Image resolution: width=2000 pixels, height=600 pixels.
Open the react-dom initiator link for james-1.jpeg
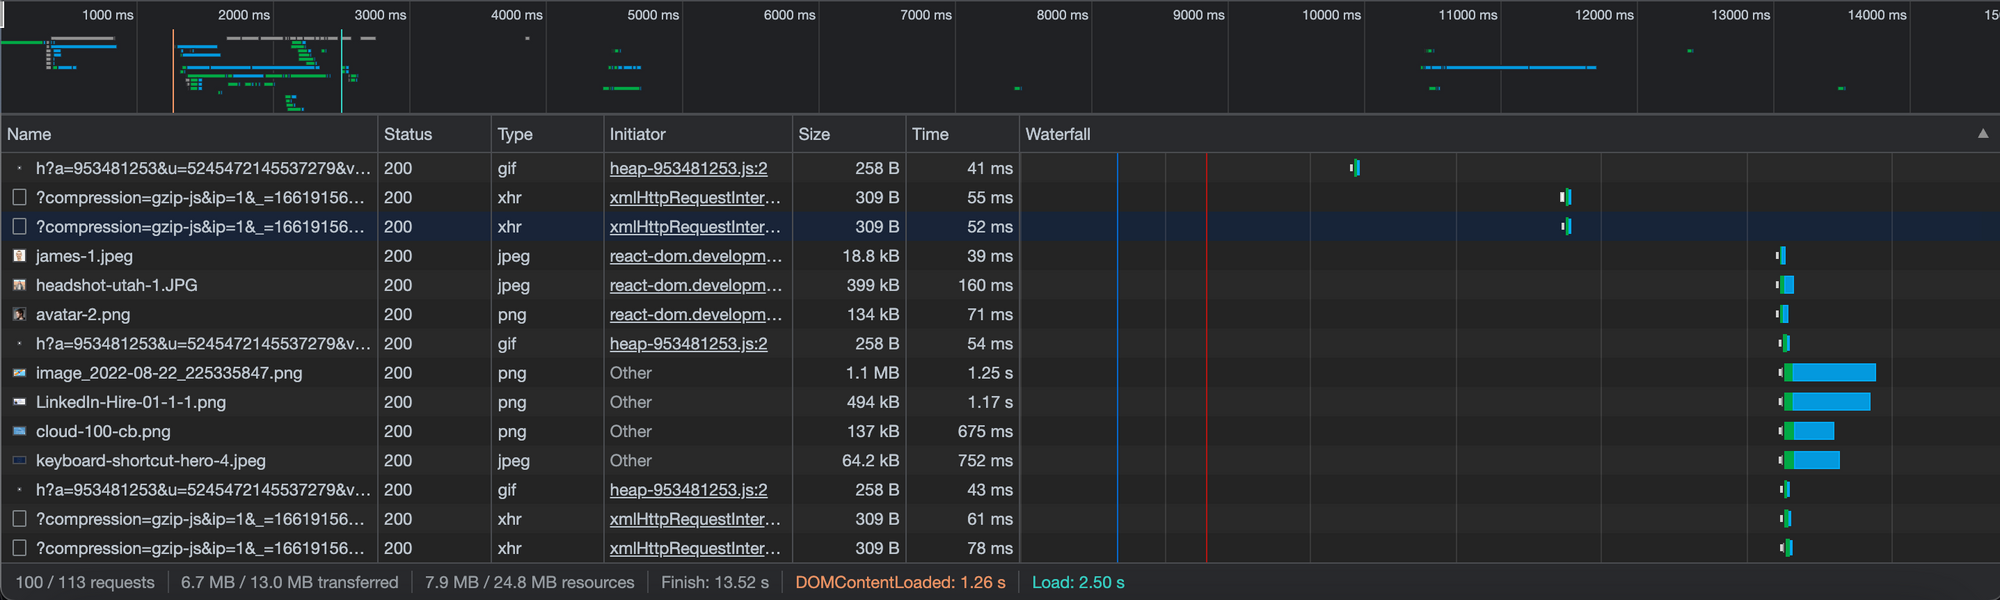tap(695, 256)
